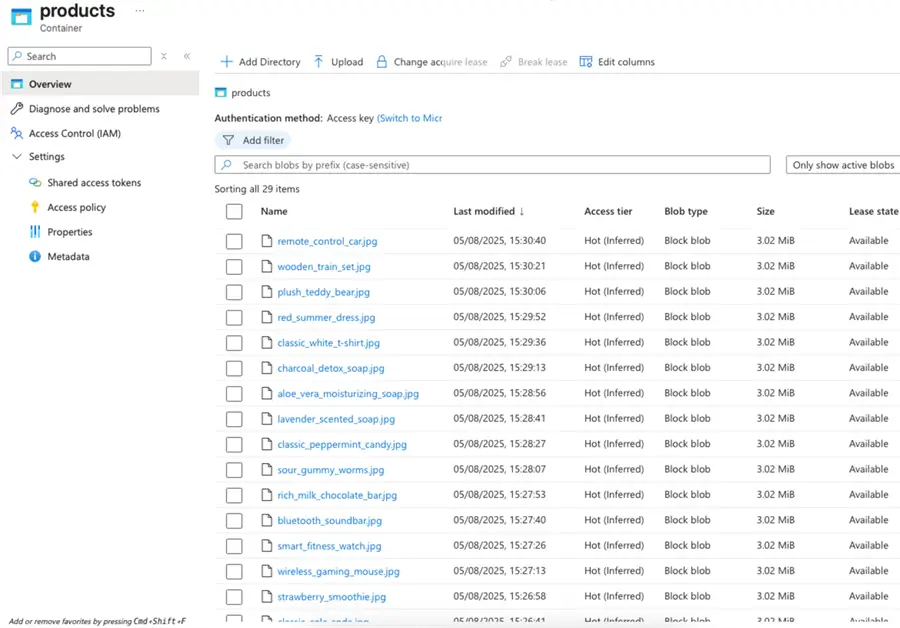Open the charcoal_detox_soap.jpg blob link
This screenshot has width=900, height=628.
click(330, 368)
